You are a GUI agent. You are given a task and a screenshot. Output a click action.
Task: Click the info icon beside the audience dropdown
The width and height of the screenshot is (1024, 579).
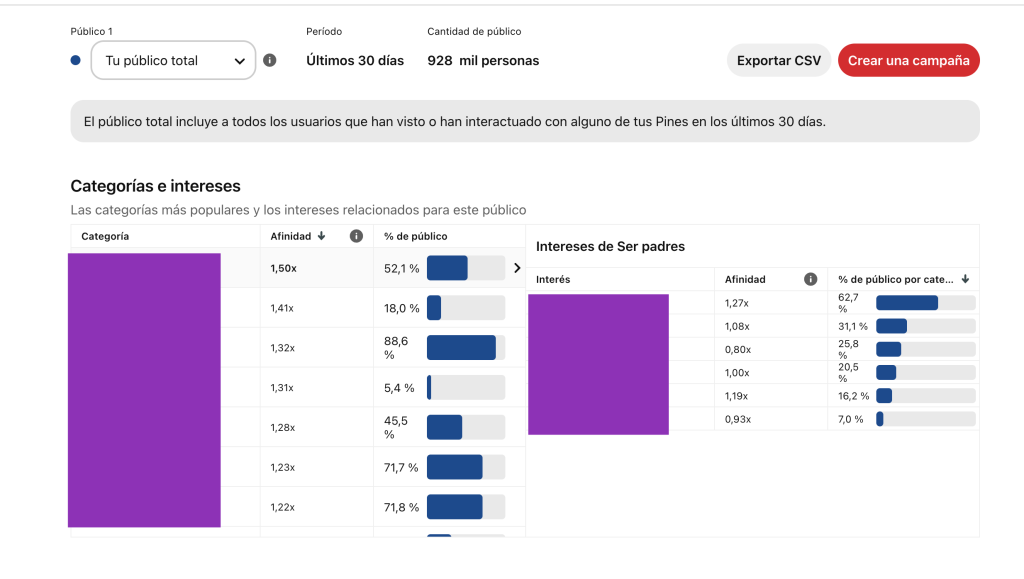(x=270, y=60)
